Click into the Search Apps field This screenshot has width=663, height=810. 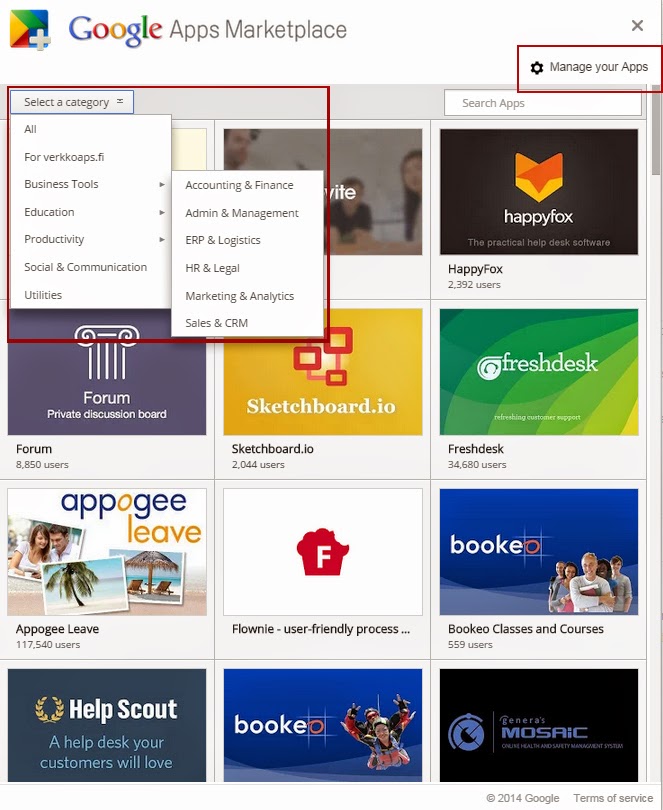(543, 103)
